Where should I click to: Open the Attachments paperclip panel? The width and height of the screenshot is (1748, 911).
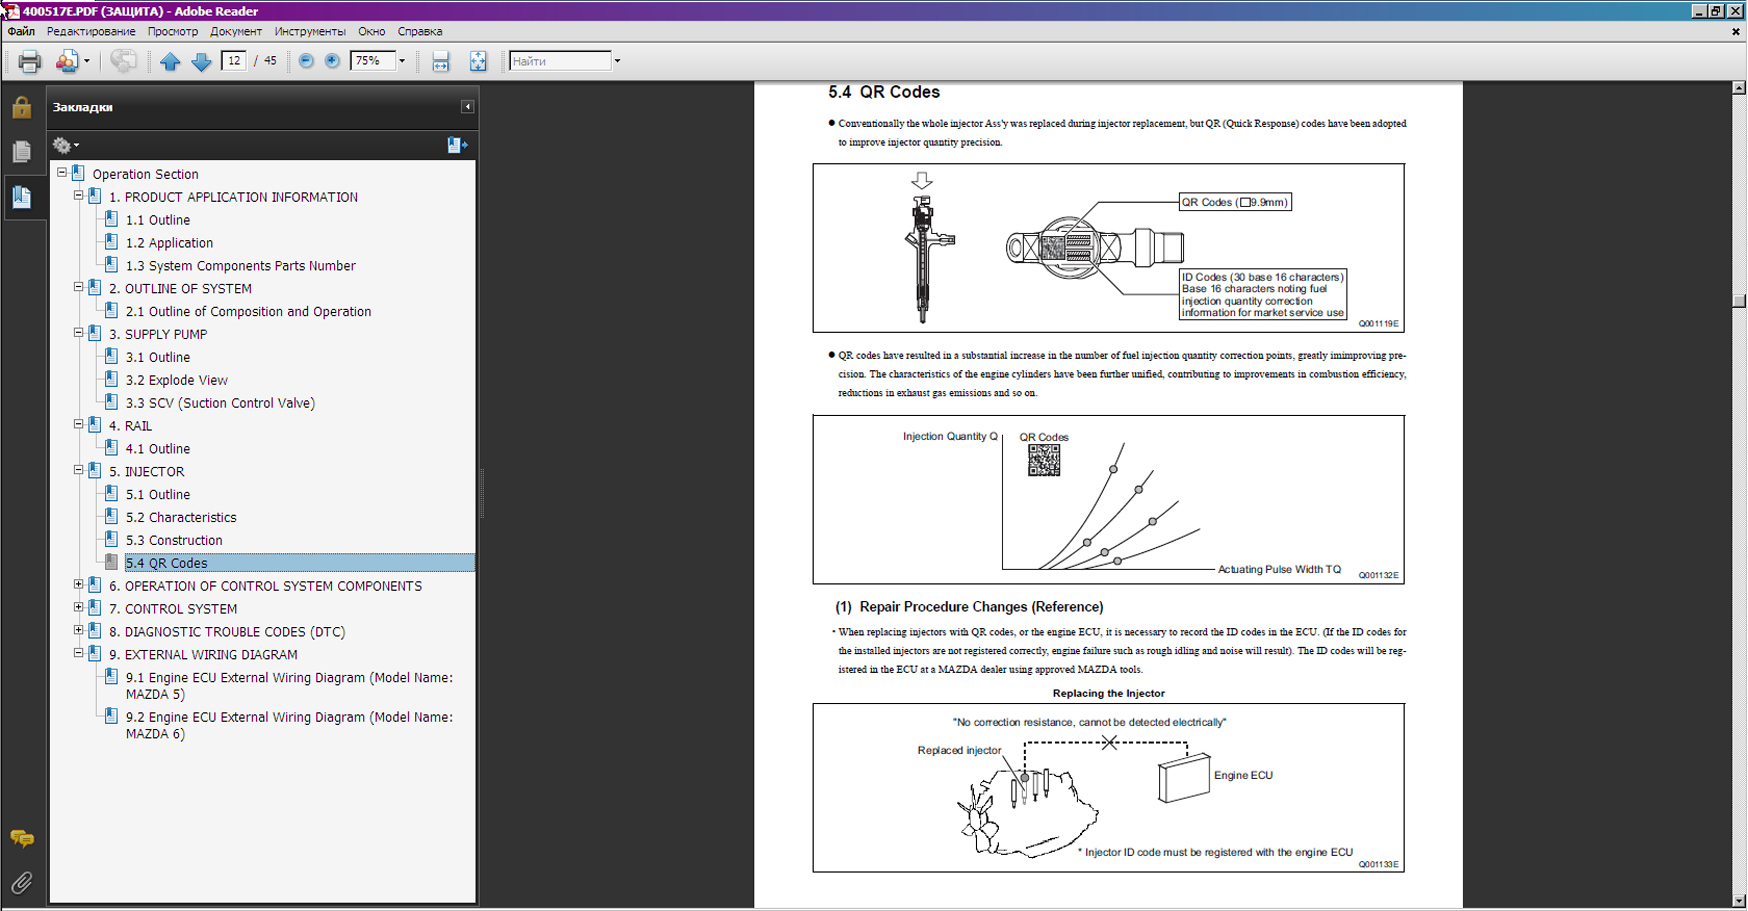21,882
